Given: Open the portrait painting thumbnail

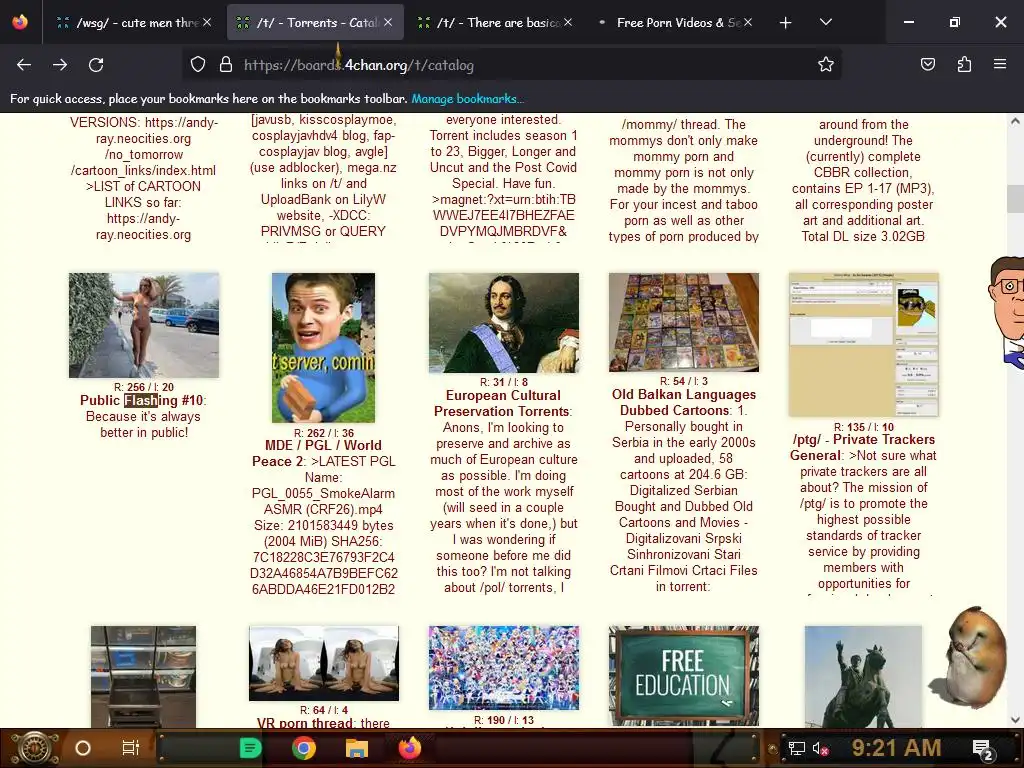Looking at the screenshot, I should [504, 323].
